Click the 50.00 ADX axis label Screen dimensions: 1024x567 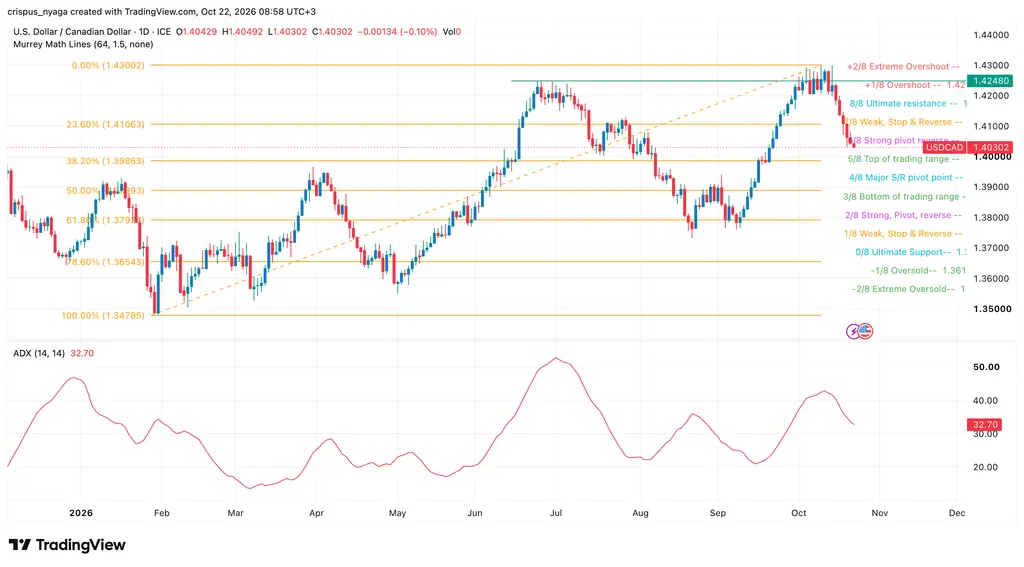(x=986, y=367)
